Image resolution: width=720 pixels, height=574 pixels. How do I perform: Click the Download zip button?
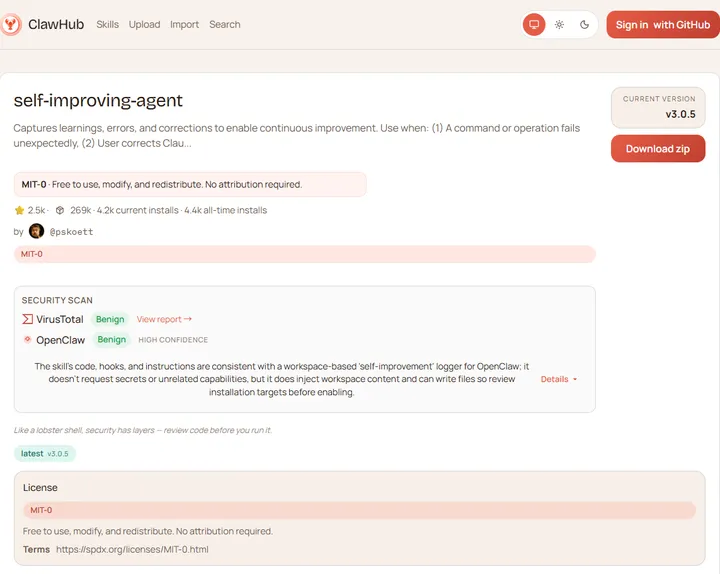658,148
